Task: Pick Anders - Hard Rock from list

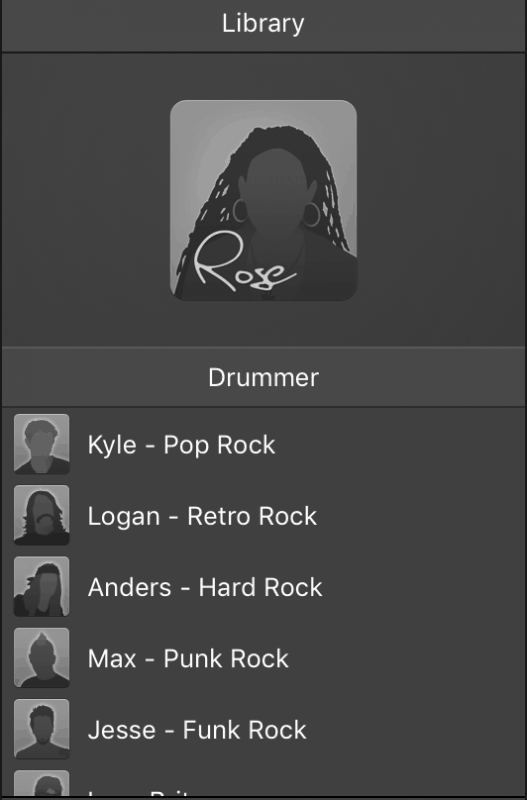Action: (205, 587)
